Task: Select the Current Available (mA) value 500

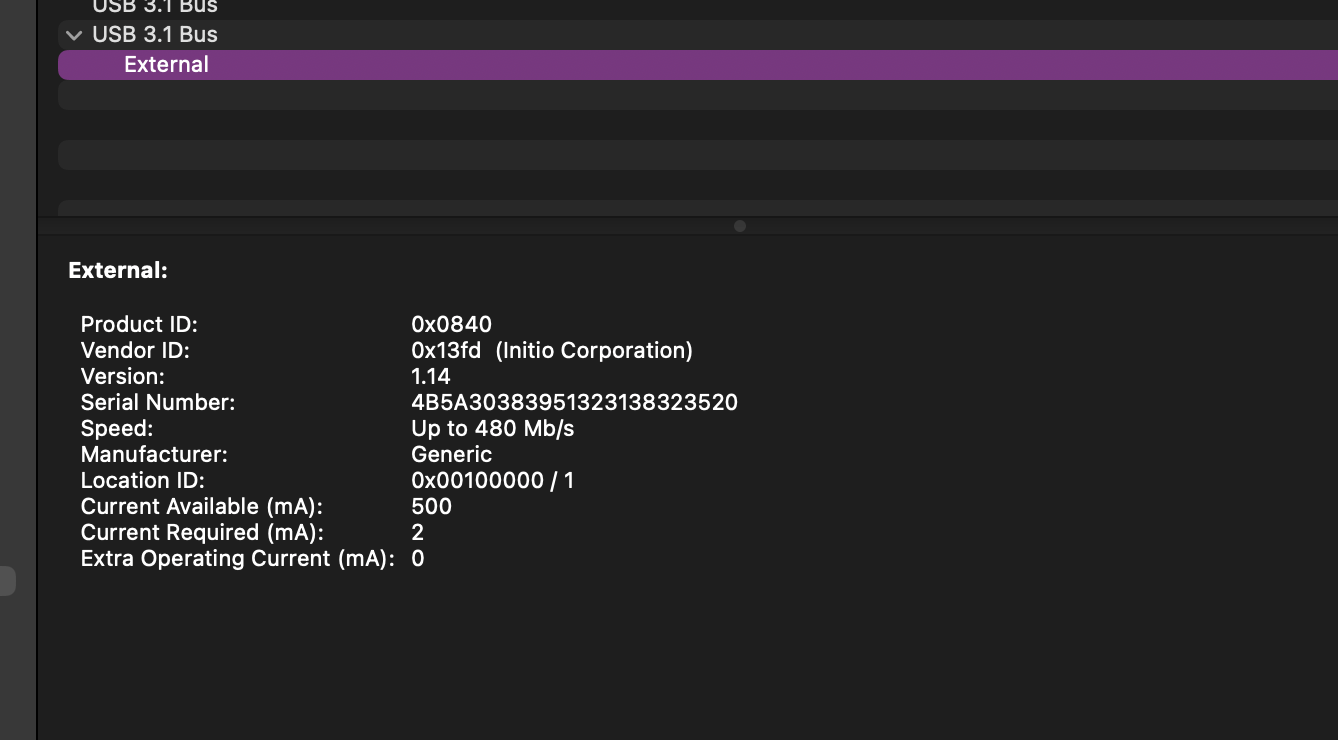Action: coord(432,506)
